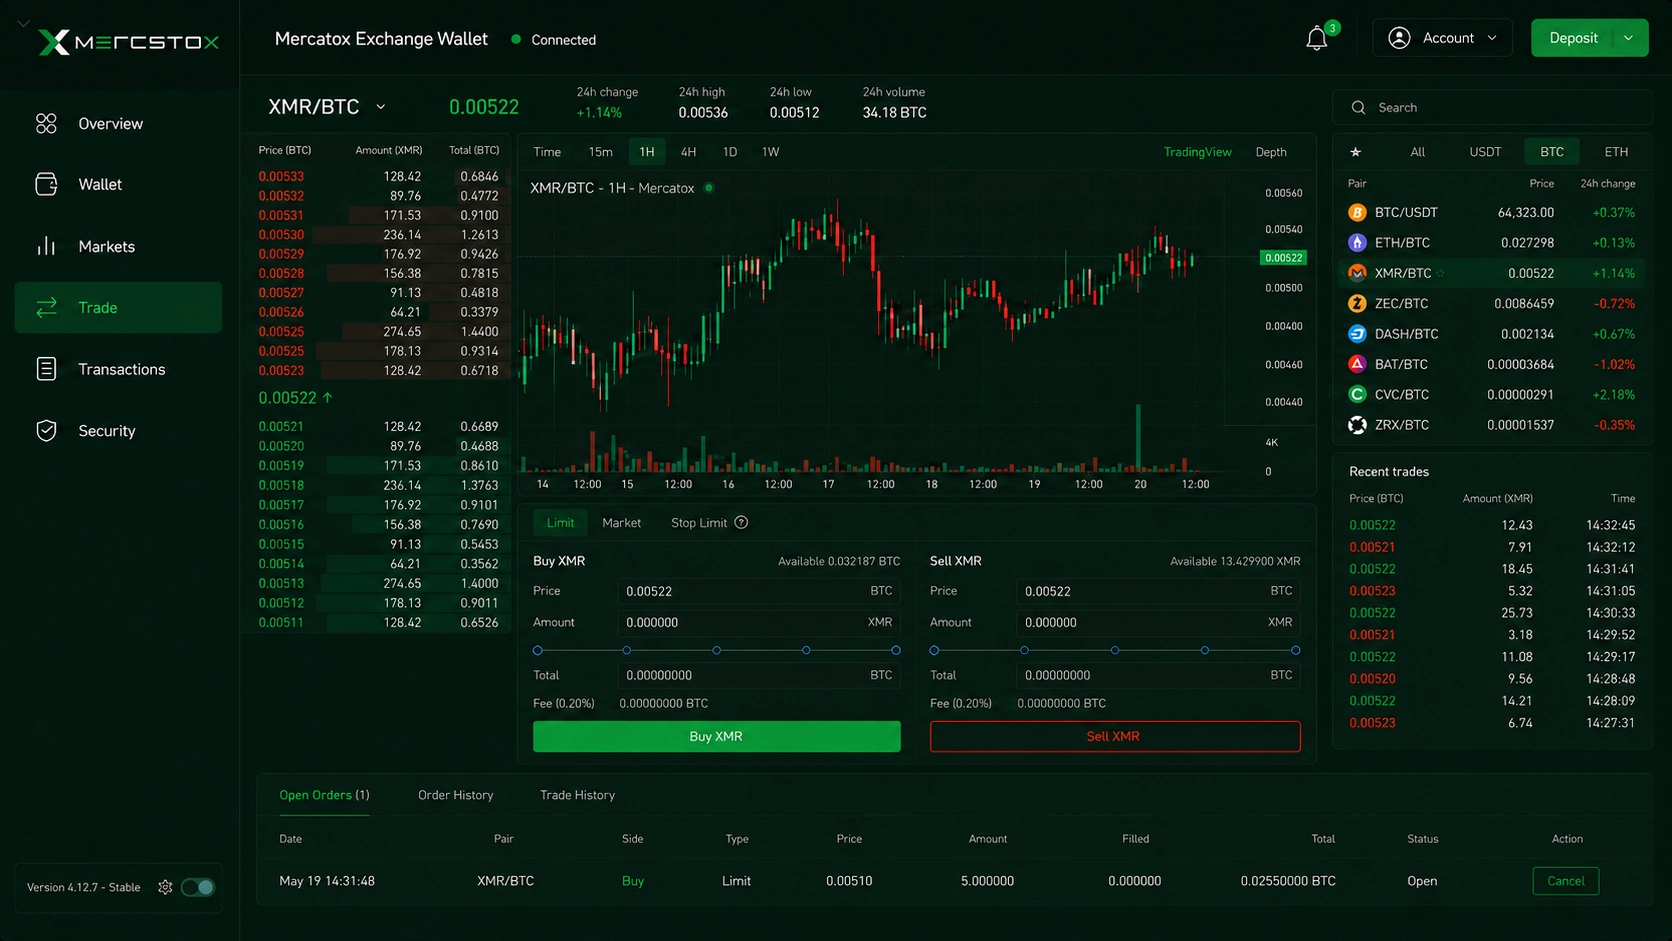This screenshot has width=1672, height=941.
Task: Go to Security in sidebar
Action: 118,430
